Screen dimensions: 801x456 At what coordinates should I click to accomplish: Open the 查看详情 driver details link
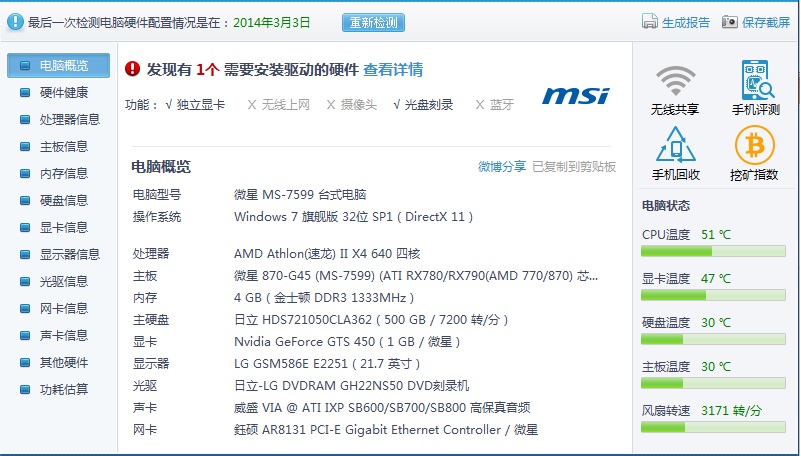393,69
